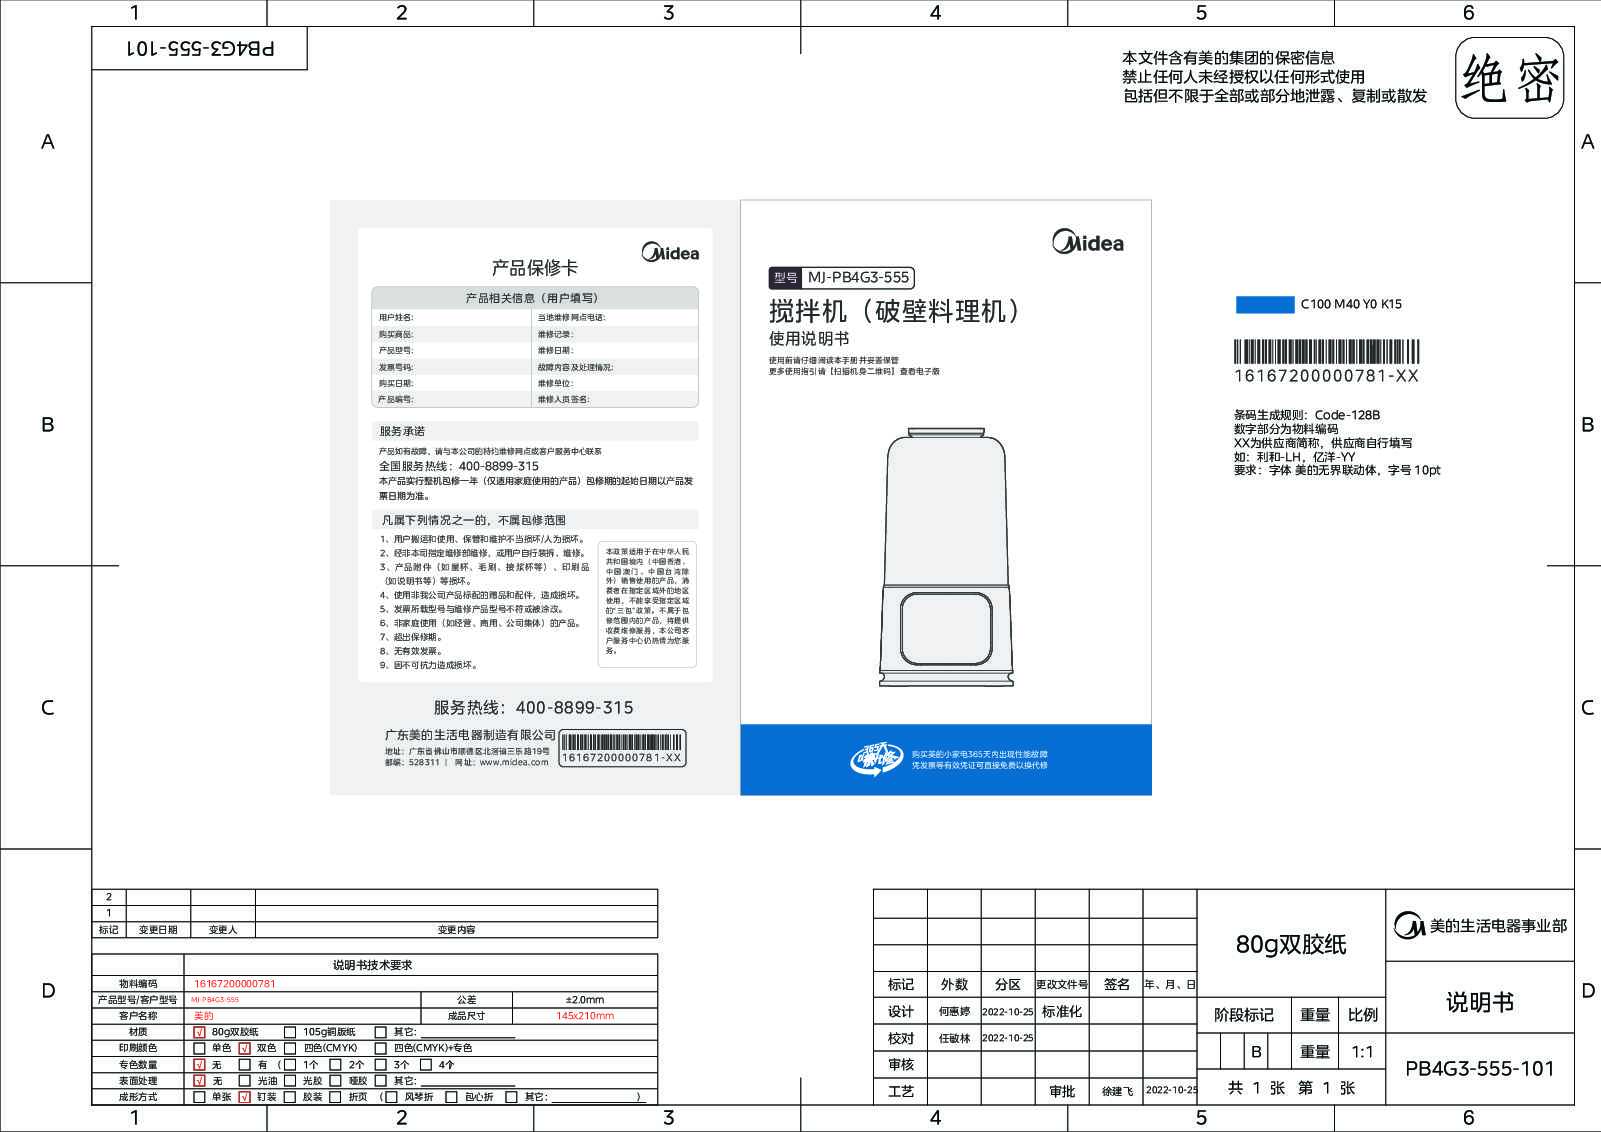Toggle the 光油 surface treatment checkbox

pos(244,1081)
